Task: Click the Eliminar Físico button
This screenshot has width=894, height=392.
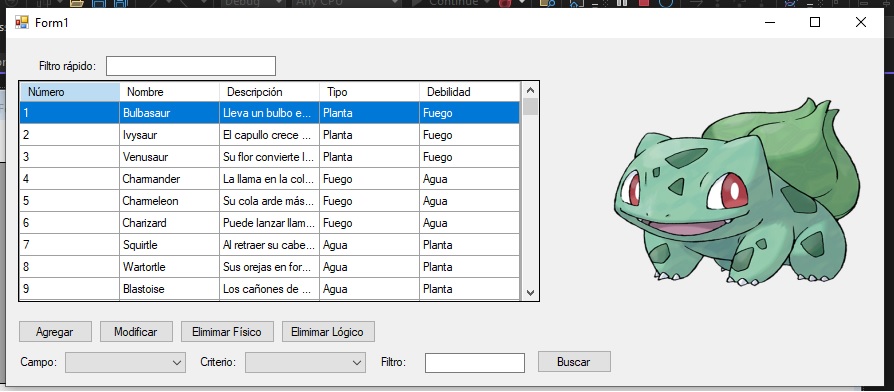Action: (227, 332)
